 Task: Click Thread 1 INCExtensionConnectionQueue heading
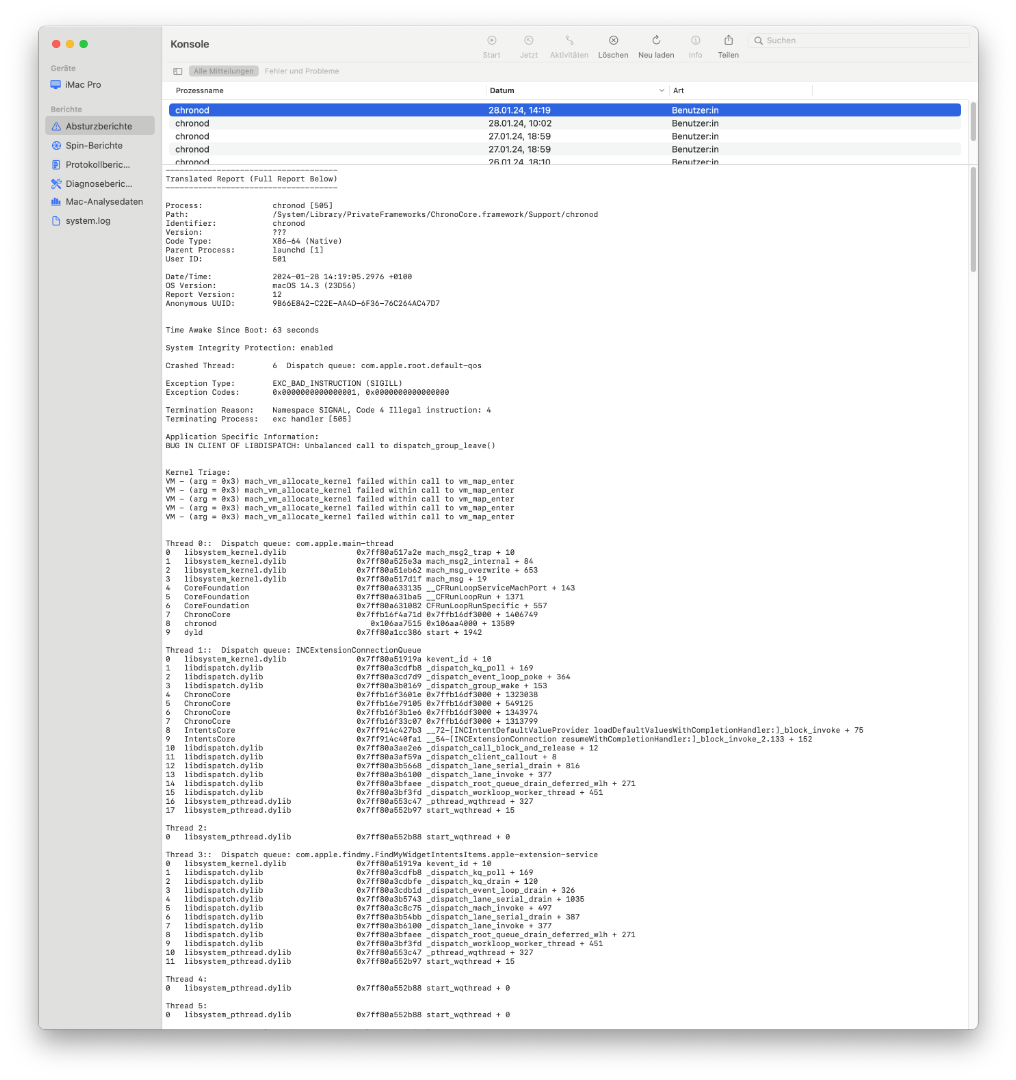click(293, 650)
